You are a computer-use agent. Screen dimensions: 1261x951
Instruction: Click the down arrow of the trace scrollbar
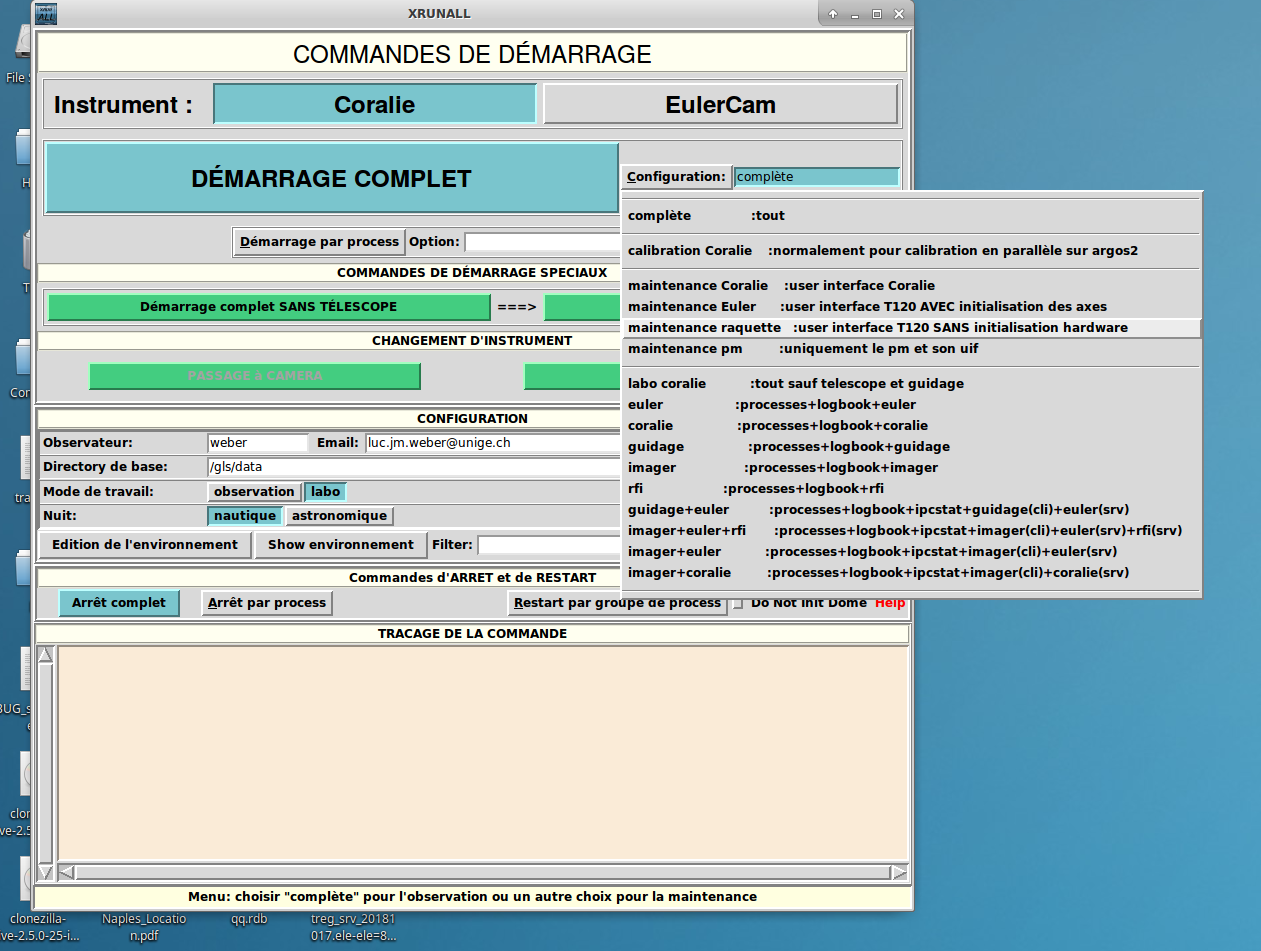coord(45,853)
